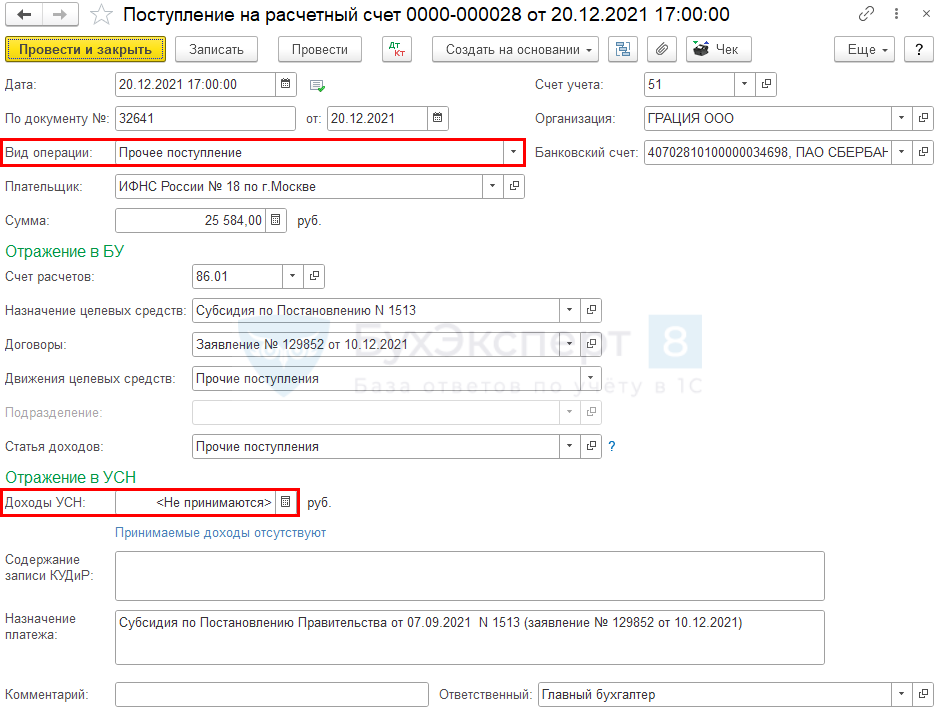
Task: Open the Еще menu
Action: click(x=864, y=49)
